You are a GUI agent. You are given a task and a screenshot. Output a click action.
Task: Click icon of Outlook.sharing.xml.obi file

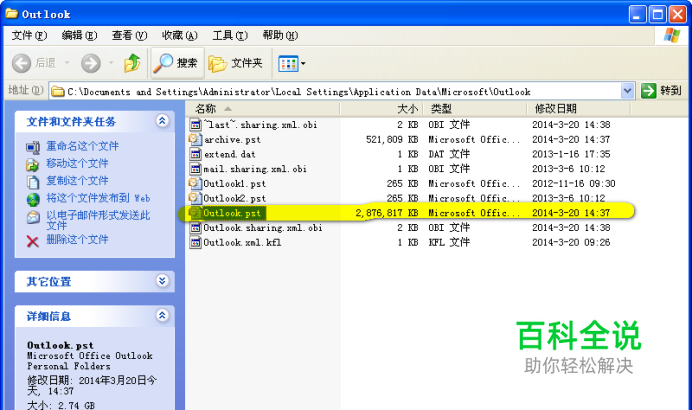click(x=196, y=228)
